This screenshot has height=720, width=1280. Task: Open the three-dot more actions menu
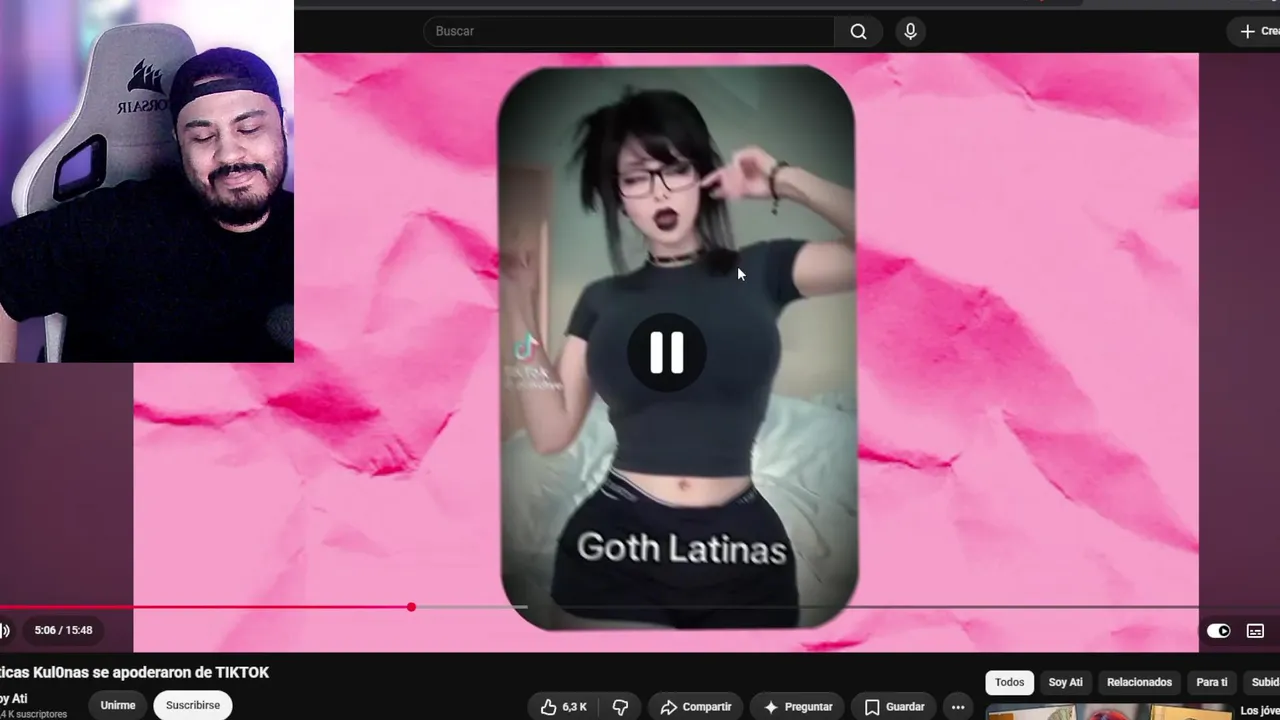click(958, 707)
